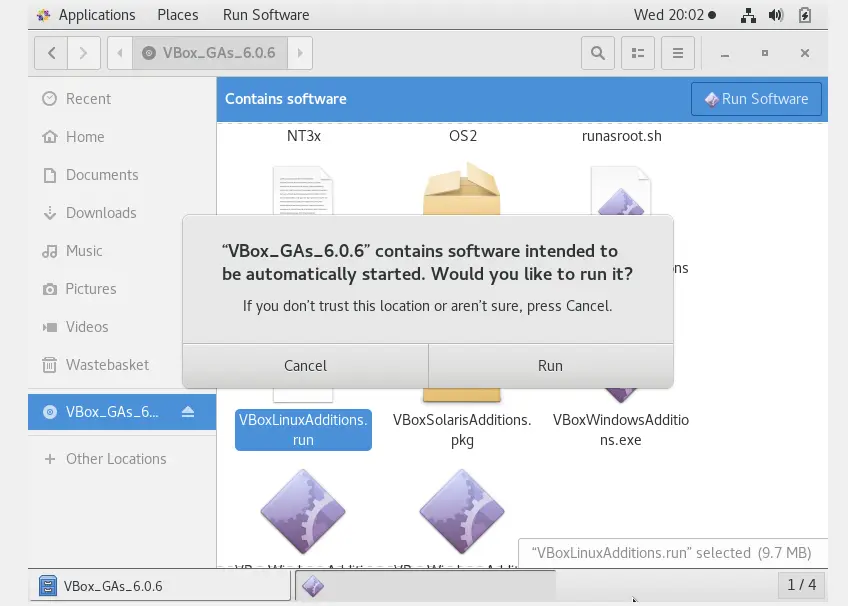Go forward with the forward arrow button
Image resolution: width=848 pixels, height=606 pixels.
point(84,53)
